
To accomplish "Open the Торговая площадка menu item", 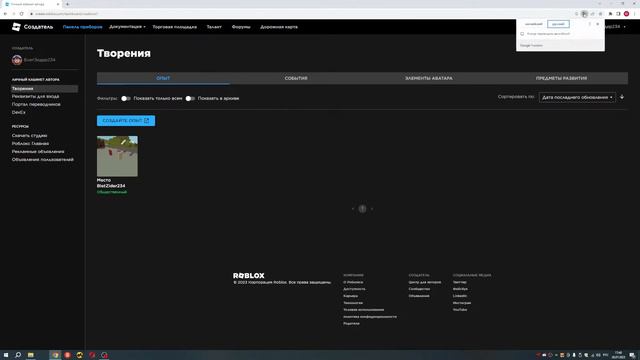I will tap(174, 27).
